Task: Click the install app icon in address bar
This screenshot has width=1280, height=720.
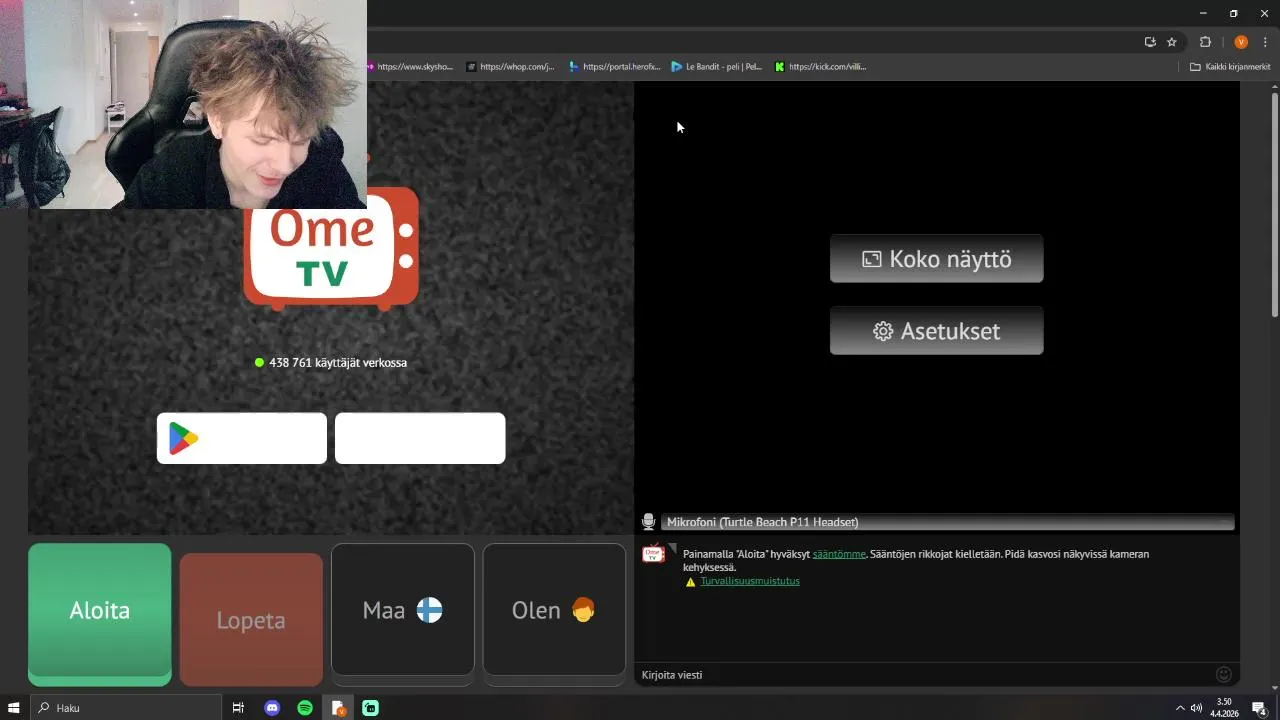Action: pyautogui.click(x=1150, y=42)
